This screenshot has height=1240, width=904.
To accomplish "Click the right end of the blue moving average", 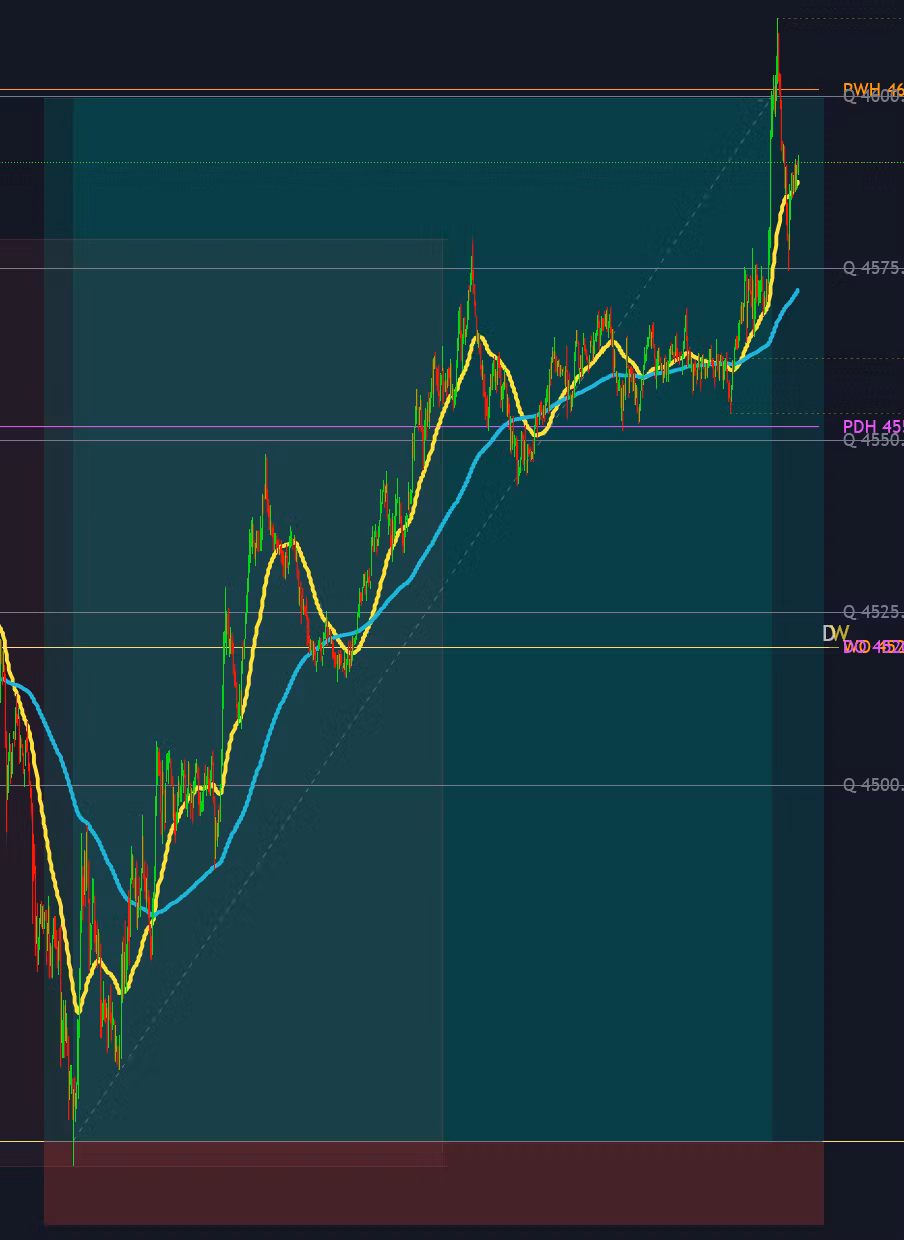I will pyautogui.click(x=797, y=290).
